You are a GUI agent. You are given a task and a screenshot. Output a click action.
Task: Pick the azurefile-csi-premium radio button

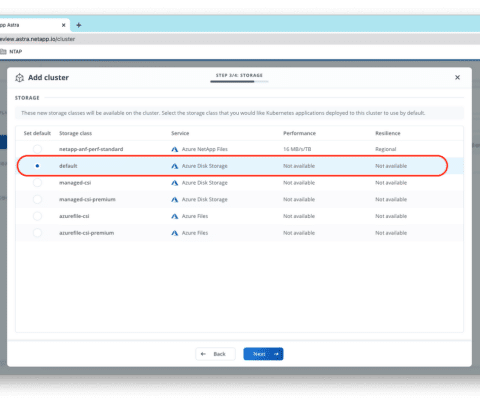click(x=37, y=233)
